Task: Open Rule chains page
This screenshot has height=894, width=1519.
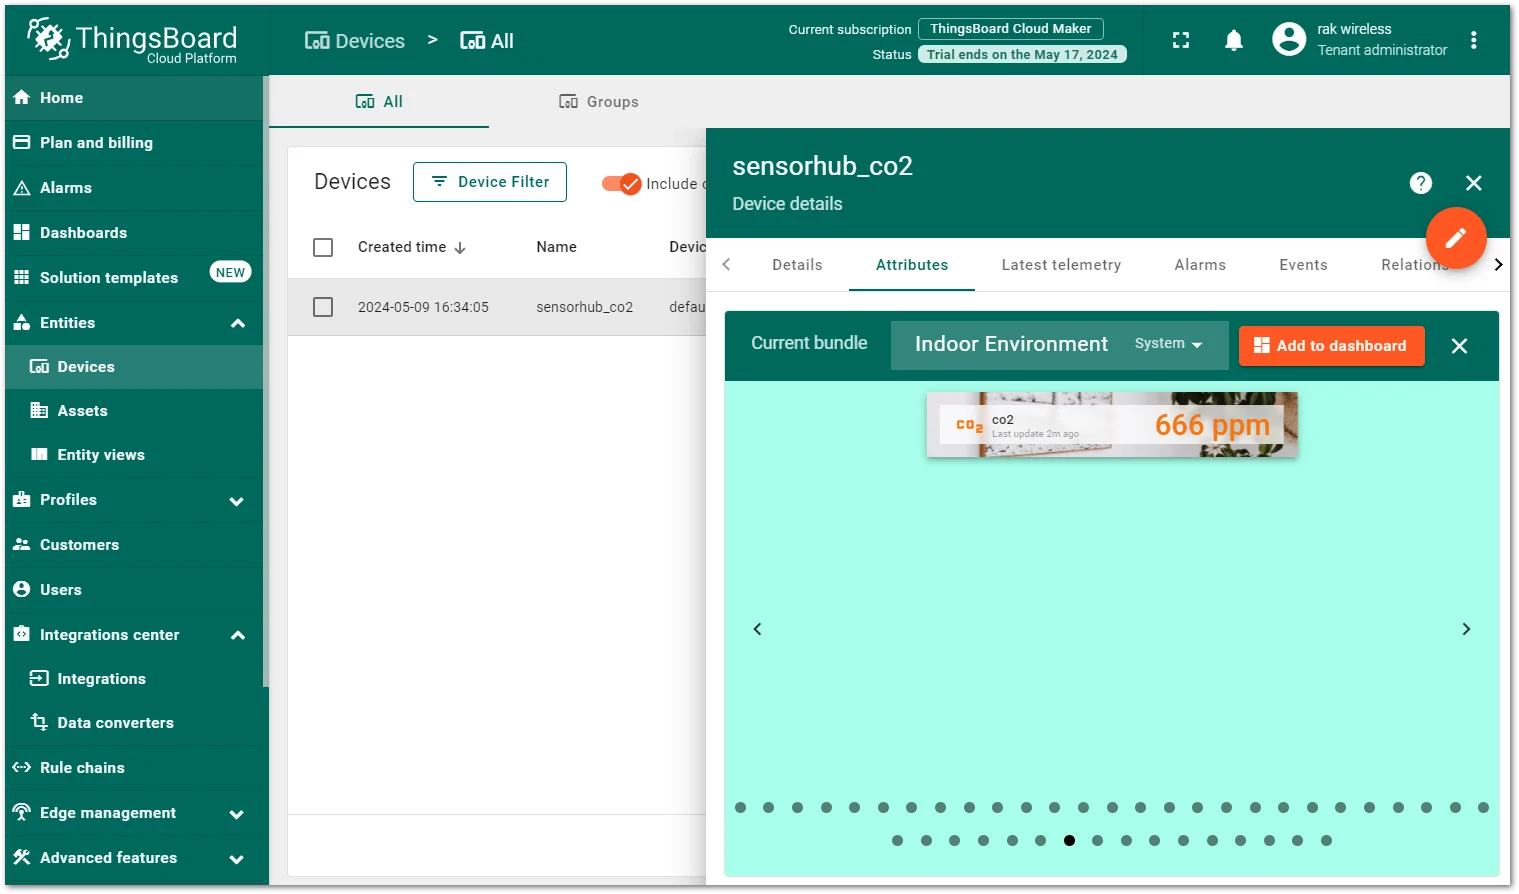Action: pyautogui.click(x=134, y=768)
